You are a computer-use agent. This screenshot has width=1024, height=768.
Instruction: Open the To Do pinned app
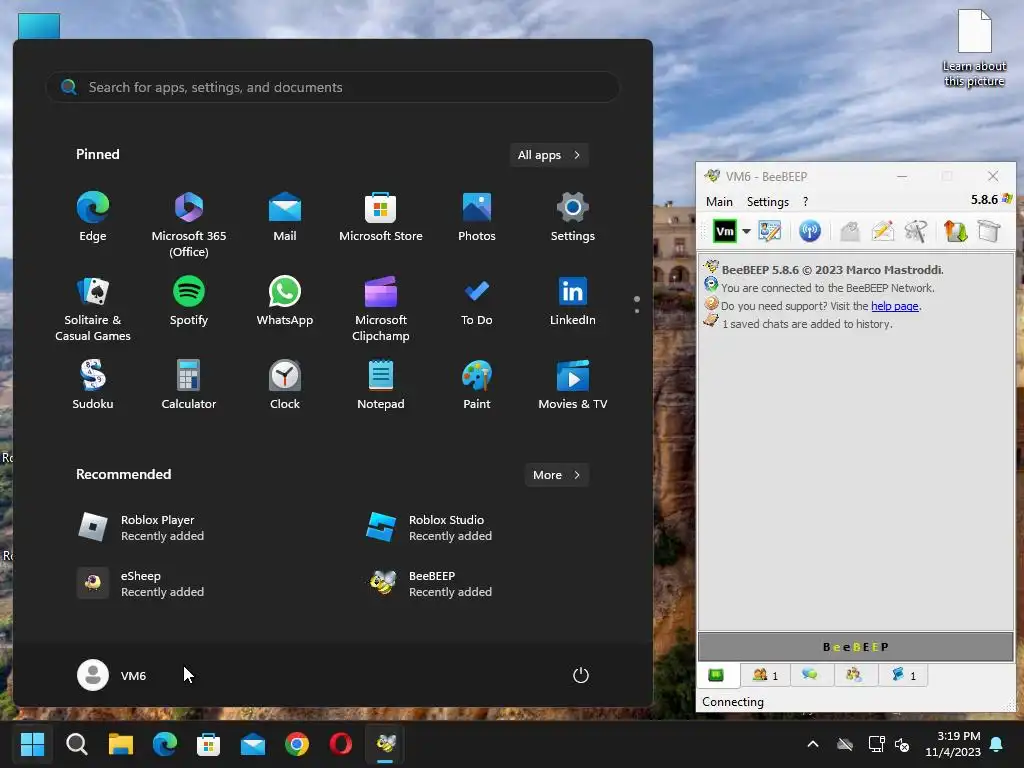tap(477, 302)
